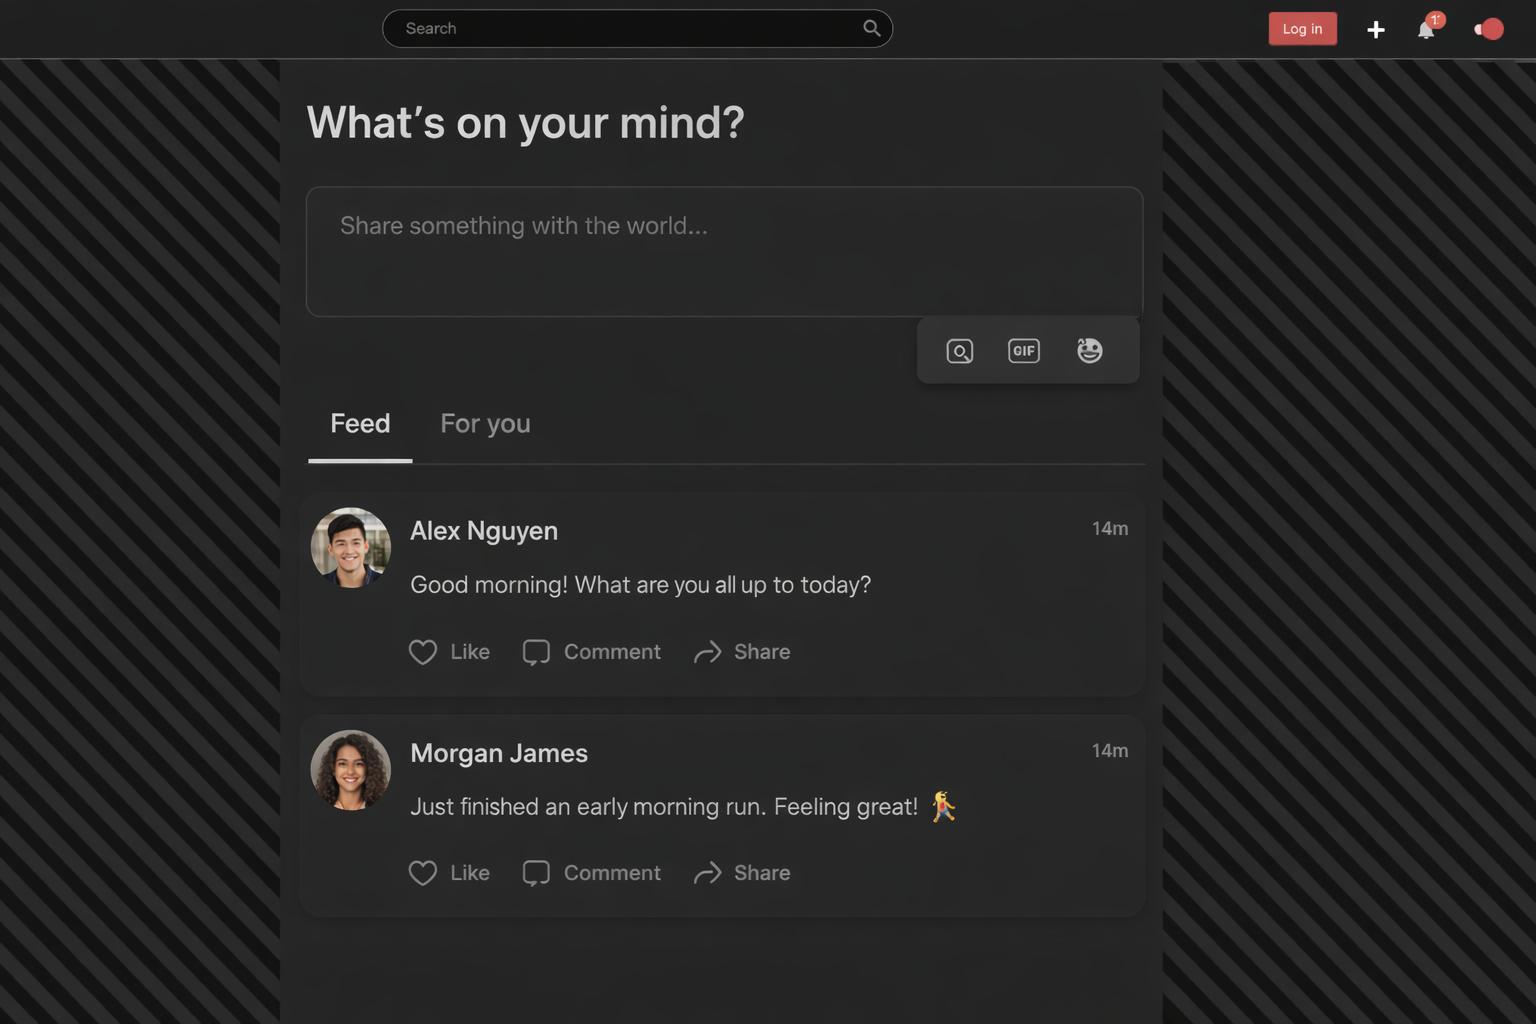Click the text 'Good morning! What are you all up to today?'
Image resolution: width=1536 pixels, height=1024 pixels.
point(640,585)
